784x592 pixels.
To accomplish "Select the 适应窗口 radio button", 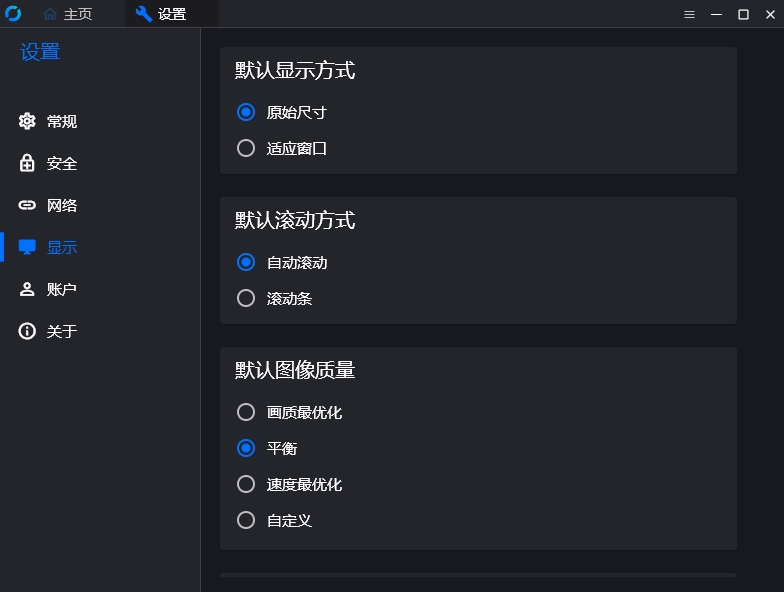I will [x=246, y=148].
